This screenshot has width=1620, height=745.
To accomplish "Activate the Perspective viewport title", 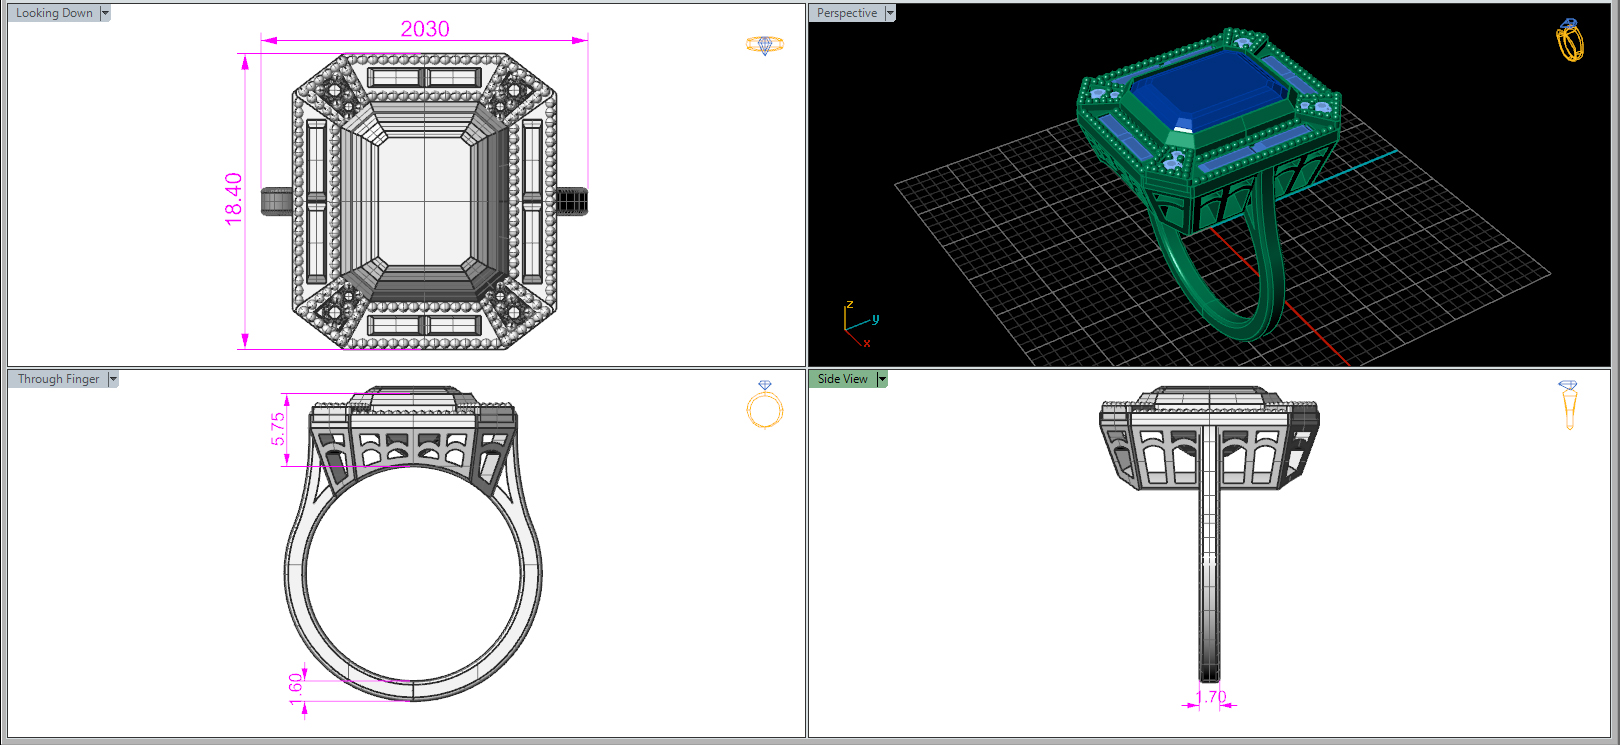I will 847,13.
